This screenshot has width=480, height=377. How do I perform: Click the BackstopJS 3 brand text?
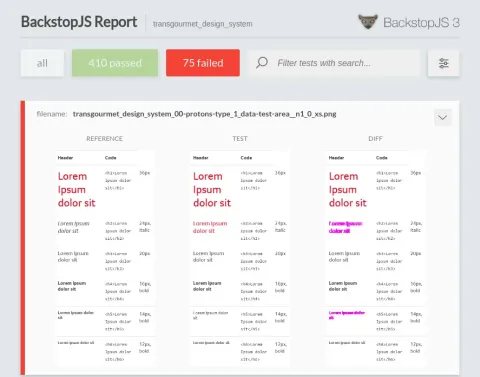(x=421, y=23)
